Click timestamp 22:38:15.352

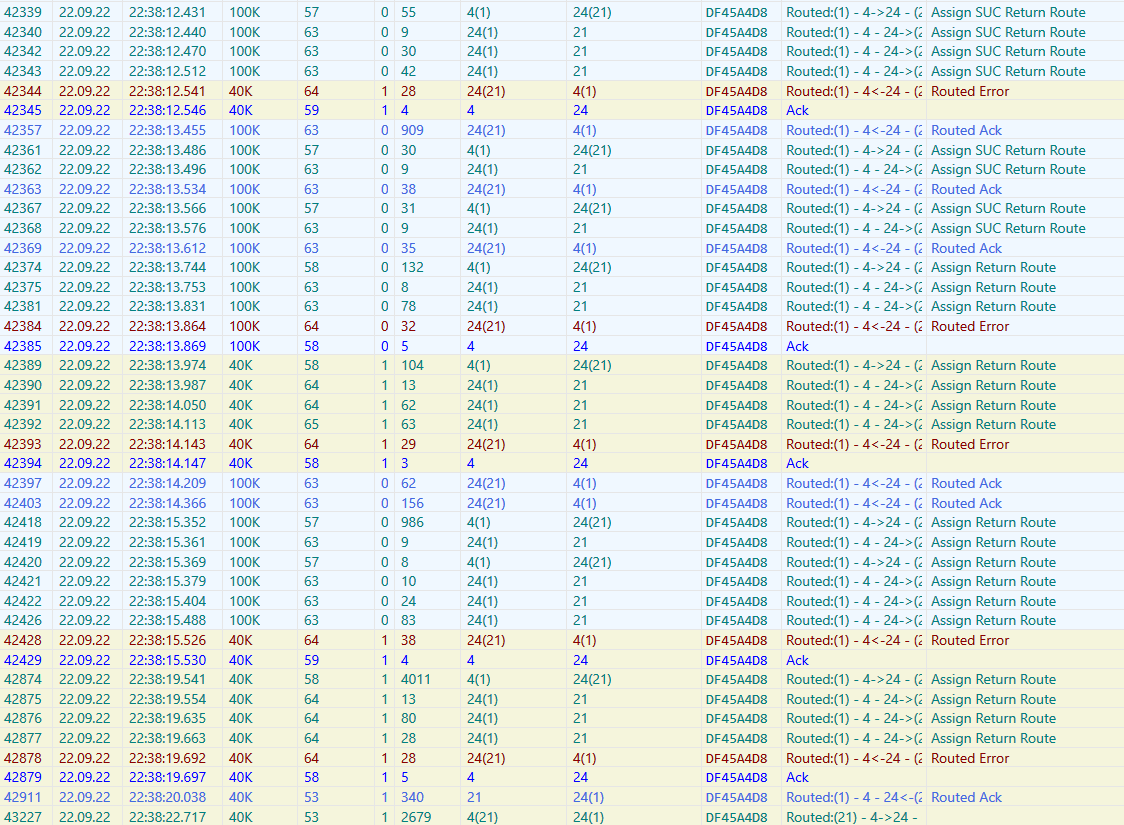pos(167,522)
